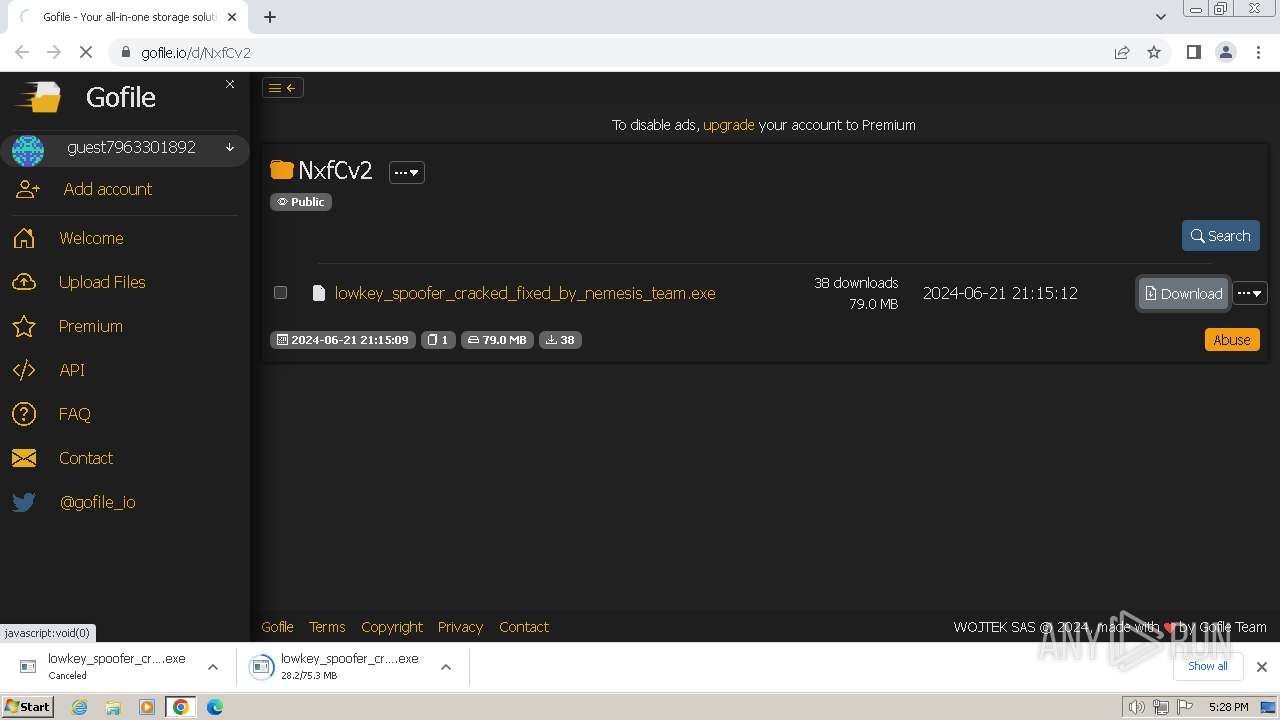
Task: Select checkbox for lowkey_spoofer exe file
Action: [x=280, y=293]
